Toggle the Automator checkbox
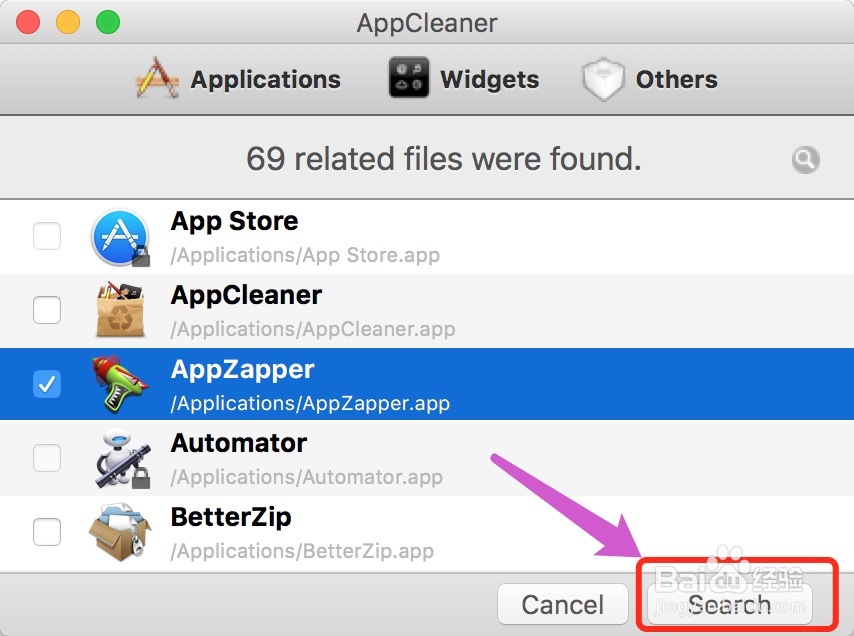Viewport: 854px width, 636px height. [x=47, y=458]
